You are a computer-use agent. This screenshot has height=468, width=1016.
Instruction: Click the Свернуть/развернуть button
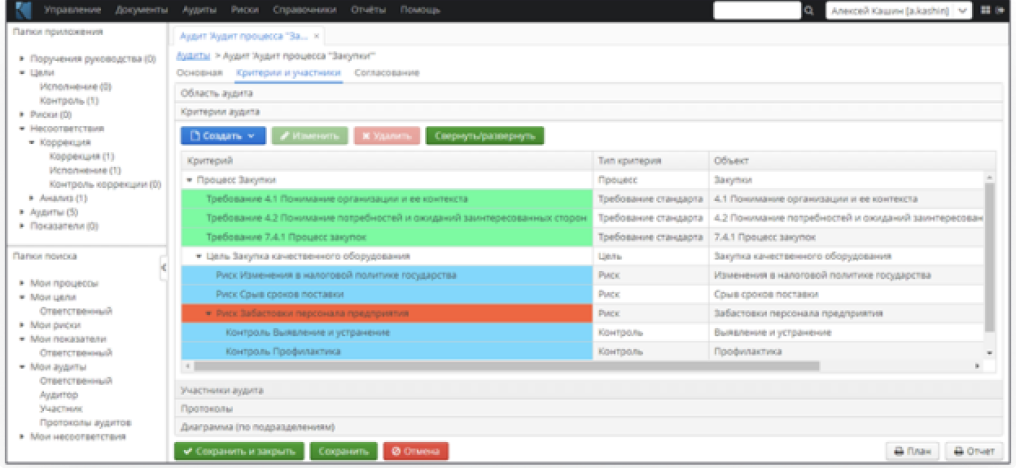pyautogui.click(x=485, y=136)
